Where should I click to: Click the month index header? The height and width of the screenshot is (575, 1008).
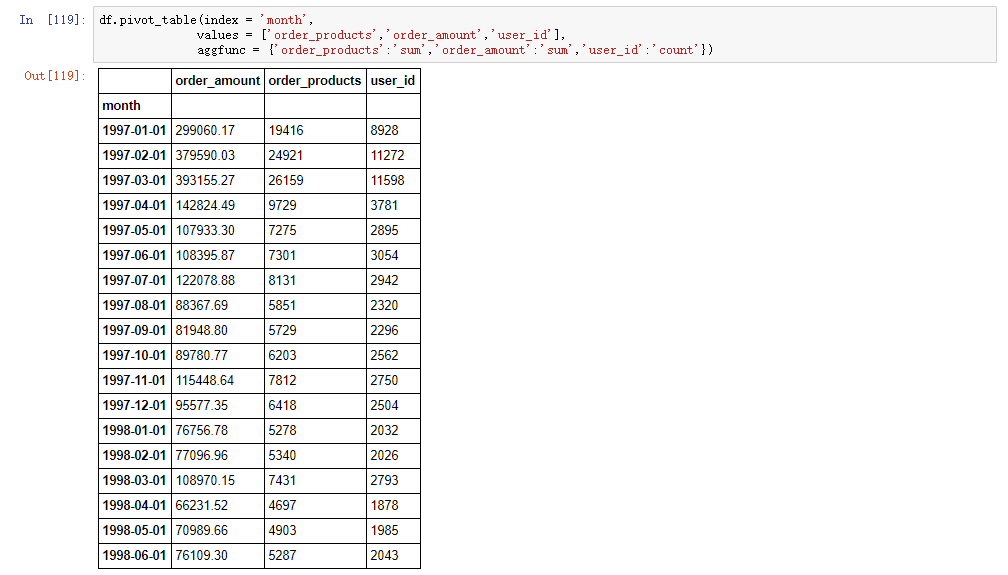tap(135, 106)
